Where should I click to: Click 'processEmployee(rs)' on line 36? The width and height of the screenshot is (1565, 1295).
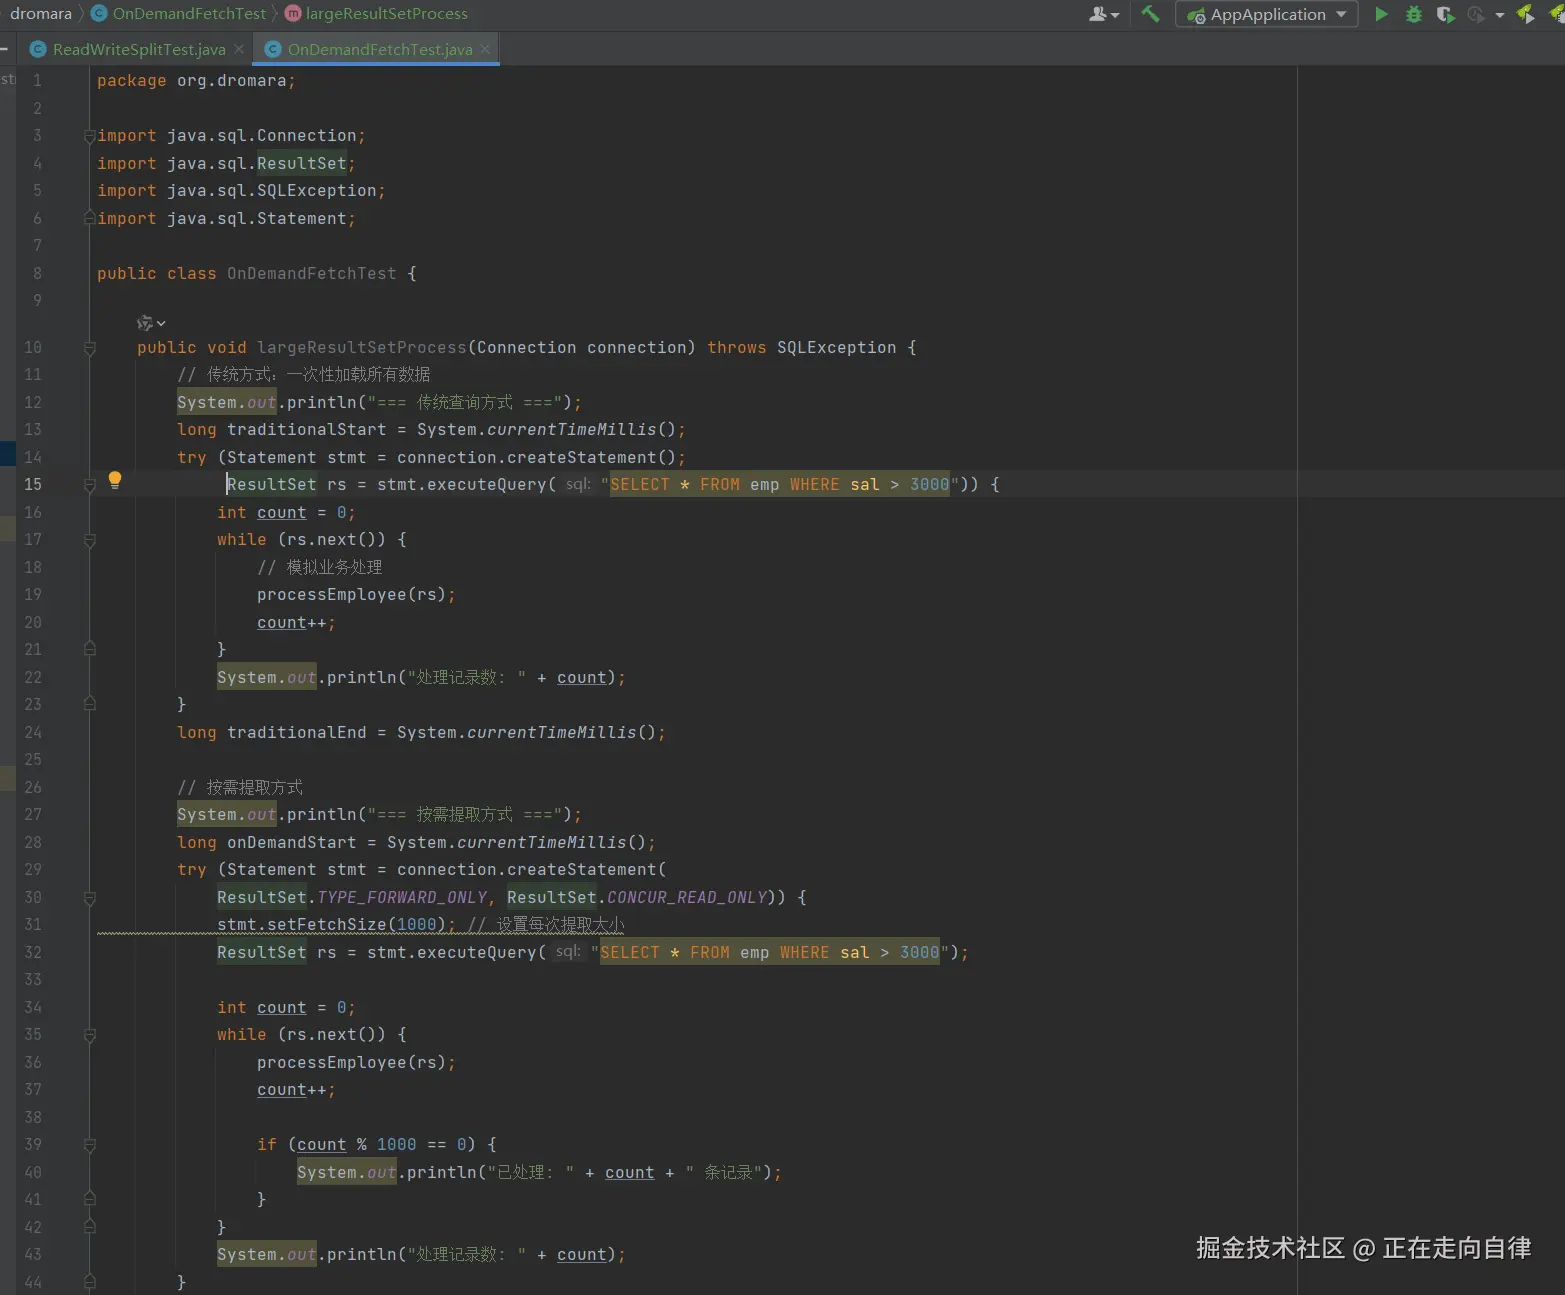click(351, 1063)
